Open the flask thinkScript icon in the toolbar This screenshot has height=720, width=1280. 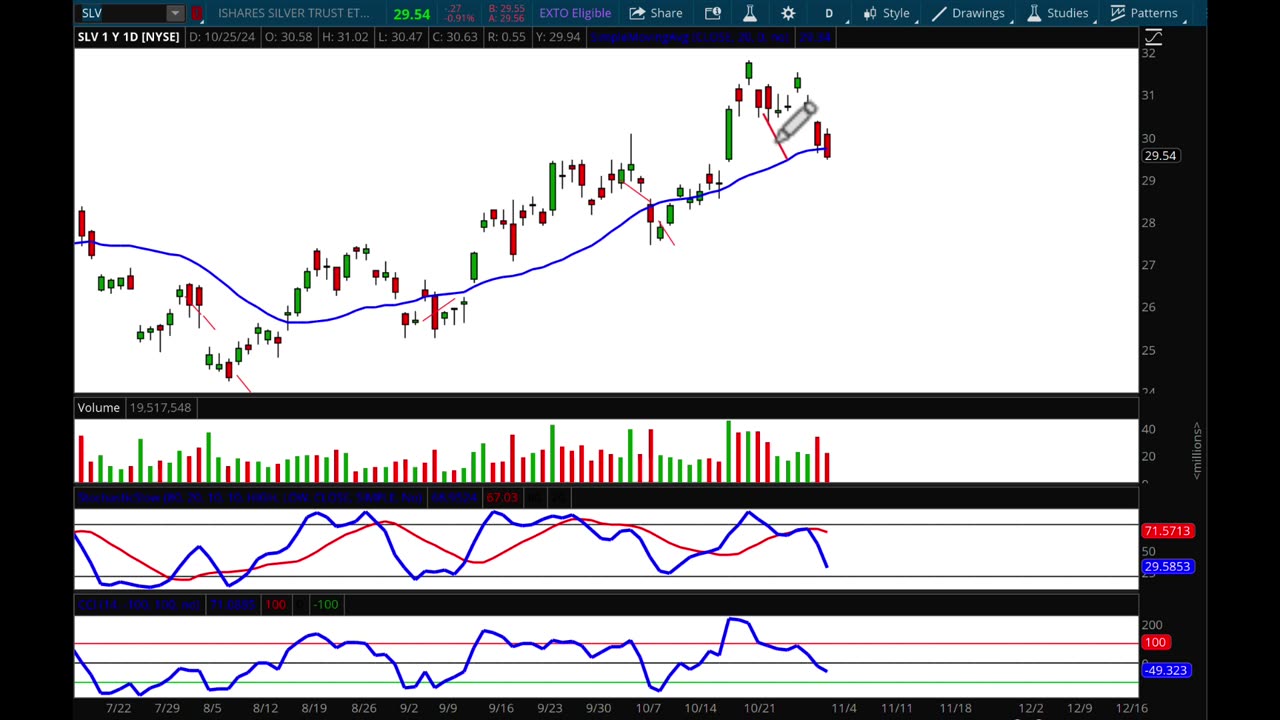[x=749, y=13]
